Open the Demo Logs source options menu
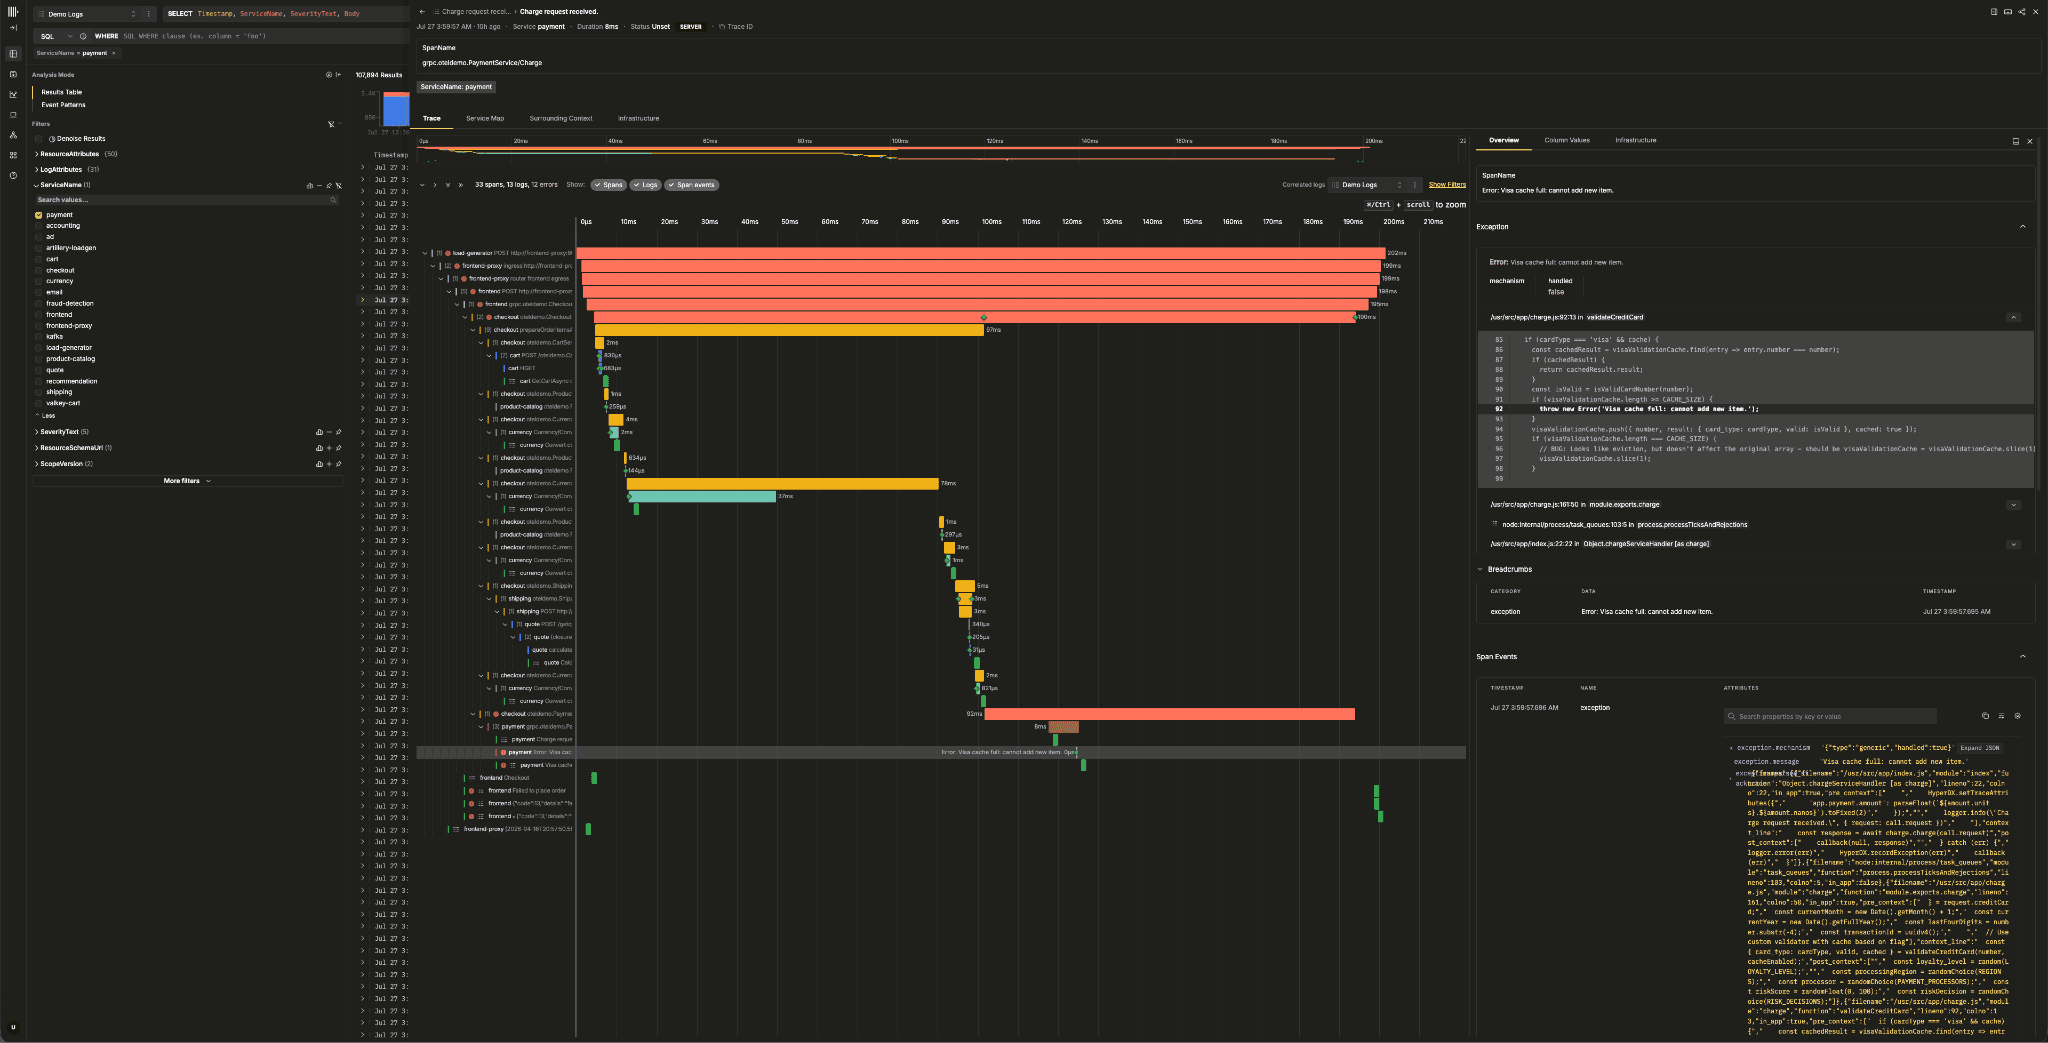 (149, 14)
